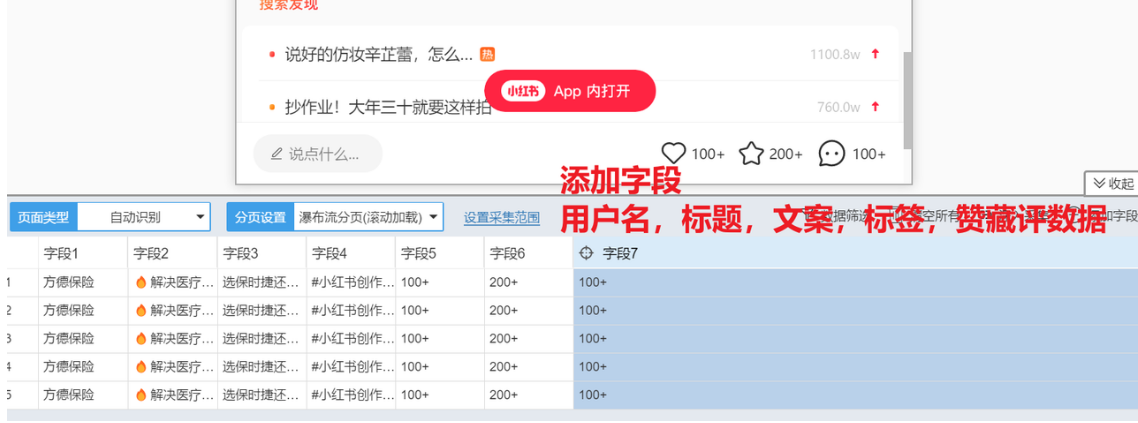Image resolution: width=1138 pixels, height=423 pixels.
Task: Click the star favorite icon
Action: point(751,153)
